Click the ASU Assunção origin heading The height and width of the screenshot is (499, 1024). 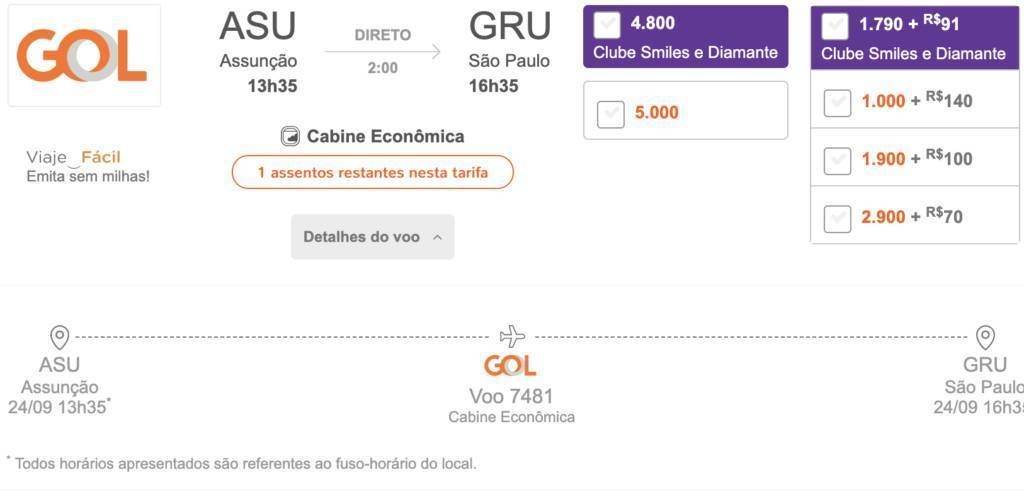258,39
